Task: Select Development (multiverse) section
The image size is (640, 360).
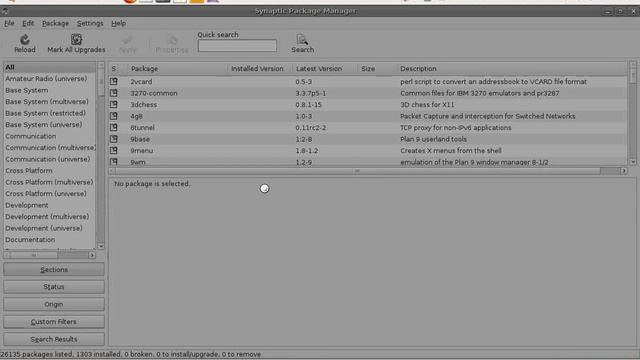Action: click(50, 216)
